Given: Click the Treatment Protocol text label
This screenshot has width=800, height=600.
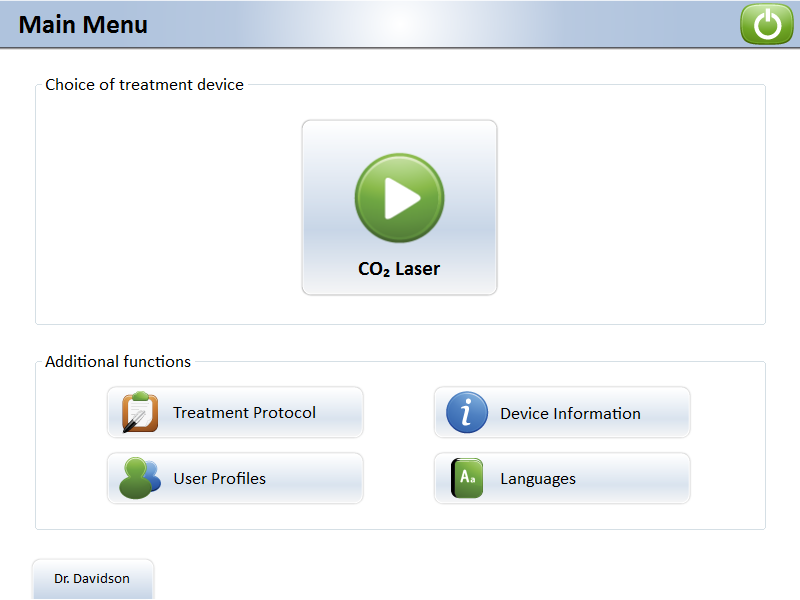Looking at the screenshot, I should pos(244,412).
